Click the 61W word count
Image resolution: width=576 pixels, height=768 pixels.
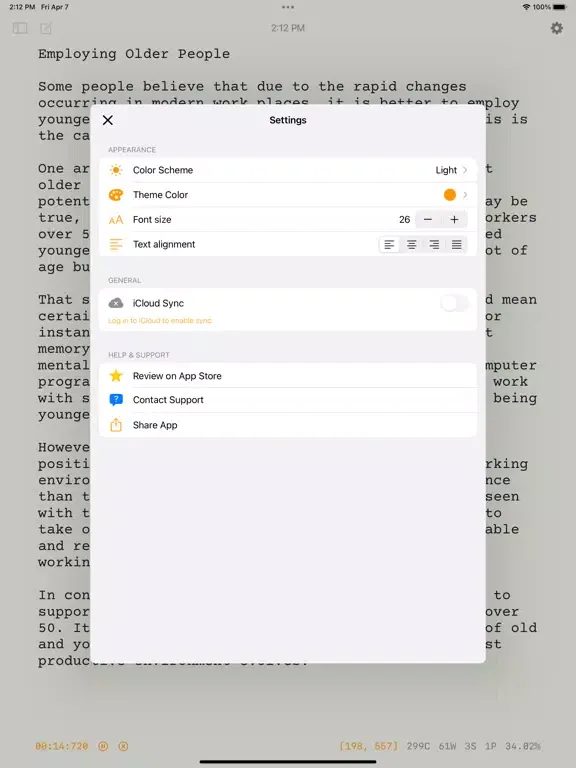click(x=447, y=746)
